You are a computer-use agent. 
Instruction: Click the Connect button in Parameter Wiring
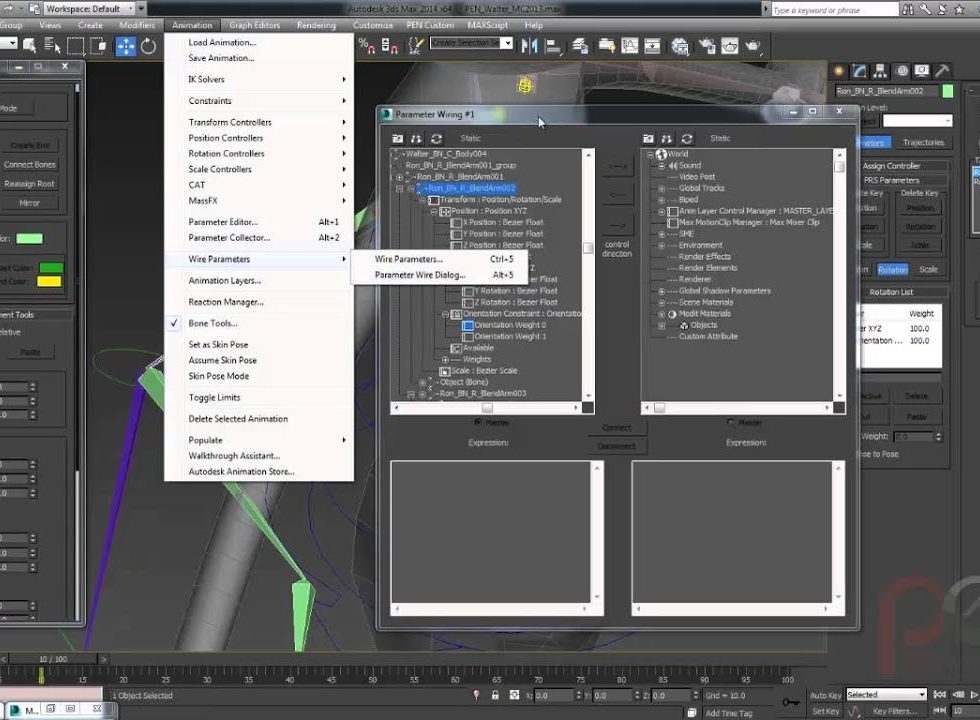pos(617,428)
